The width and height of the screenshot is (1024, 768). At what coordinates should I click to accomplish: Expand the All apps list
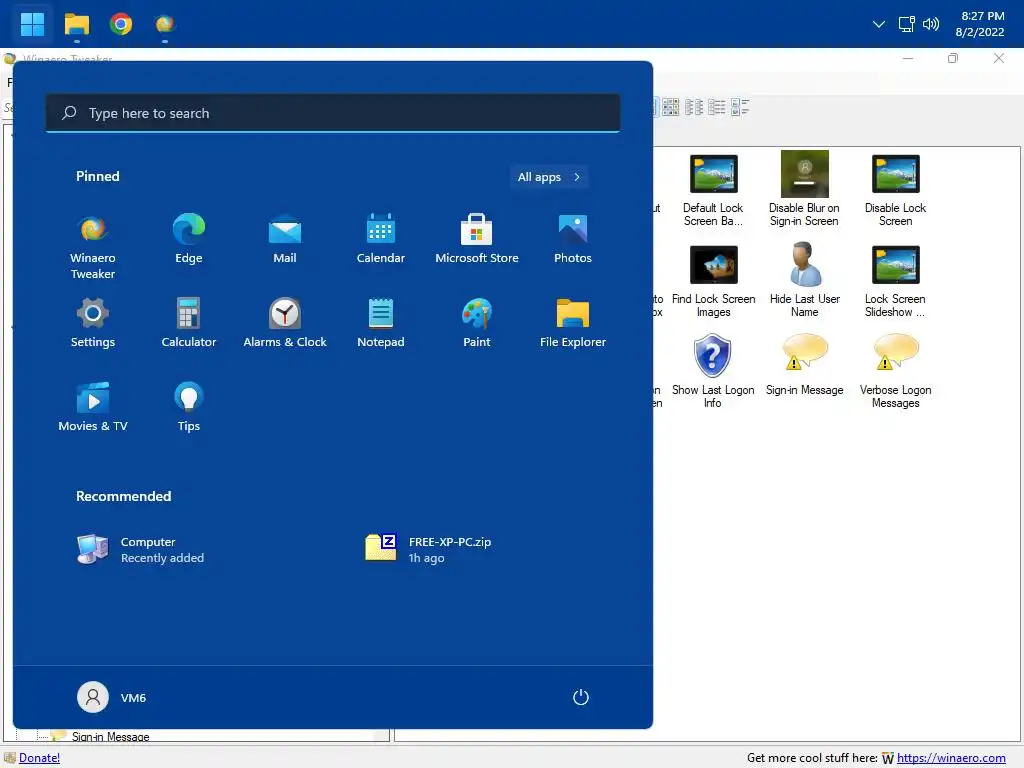click(549, 177)
